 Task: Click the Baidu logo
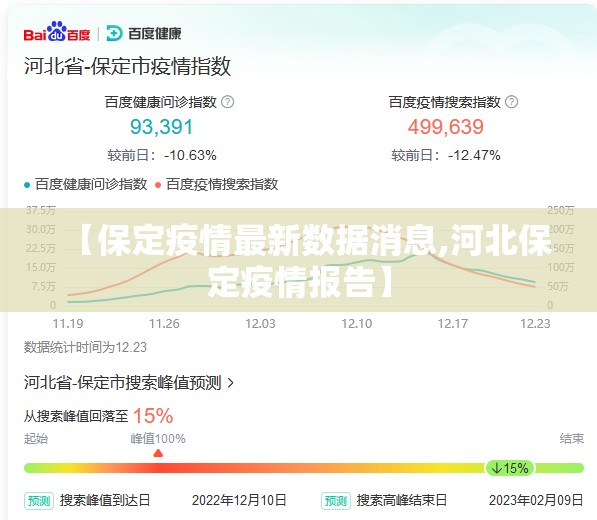57,32
